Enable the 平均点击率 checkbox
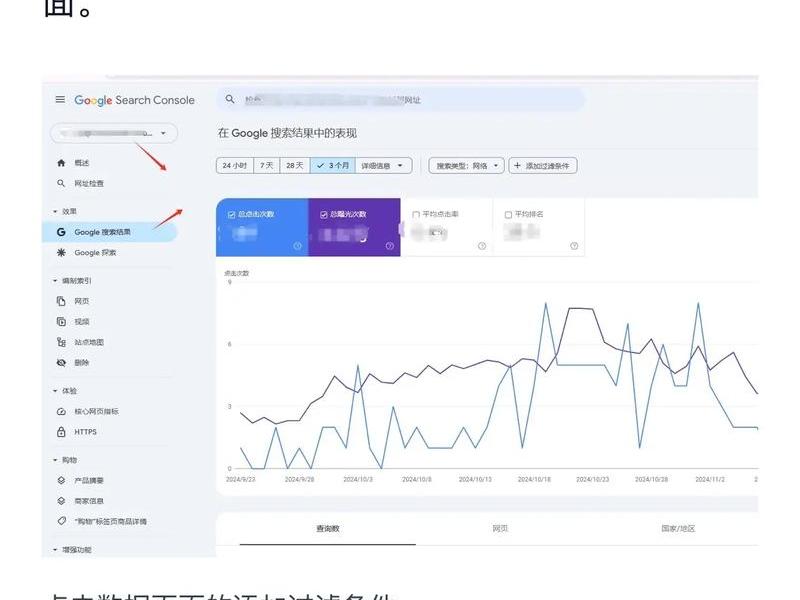800x600 pixels. pyautogui.click(x=416, y=215)
